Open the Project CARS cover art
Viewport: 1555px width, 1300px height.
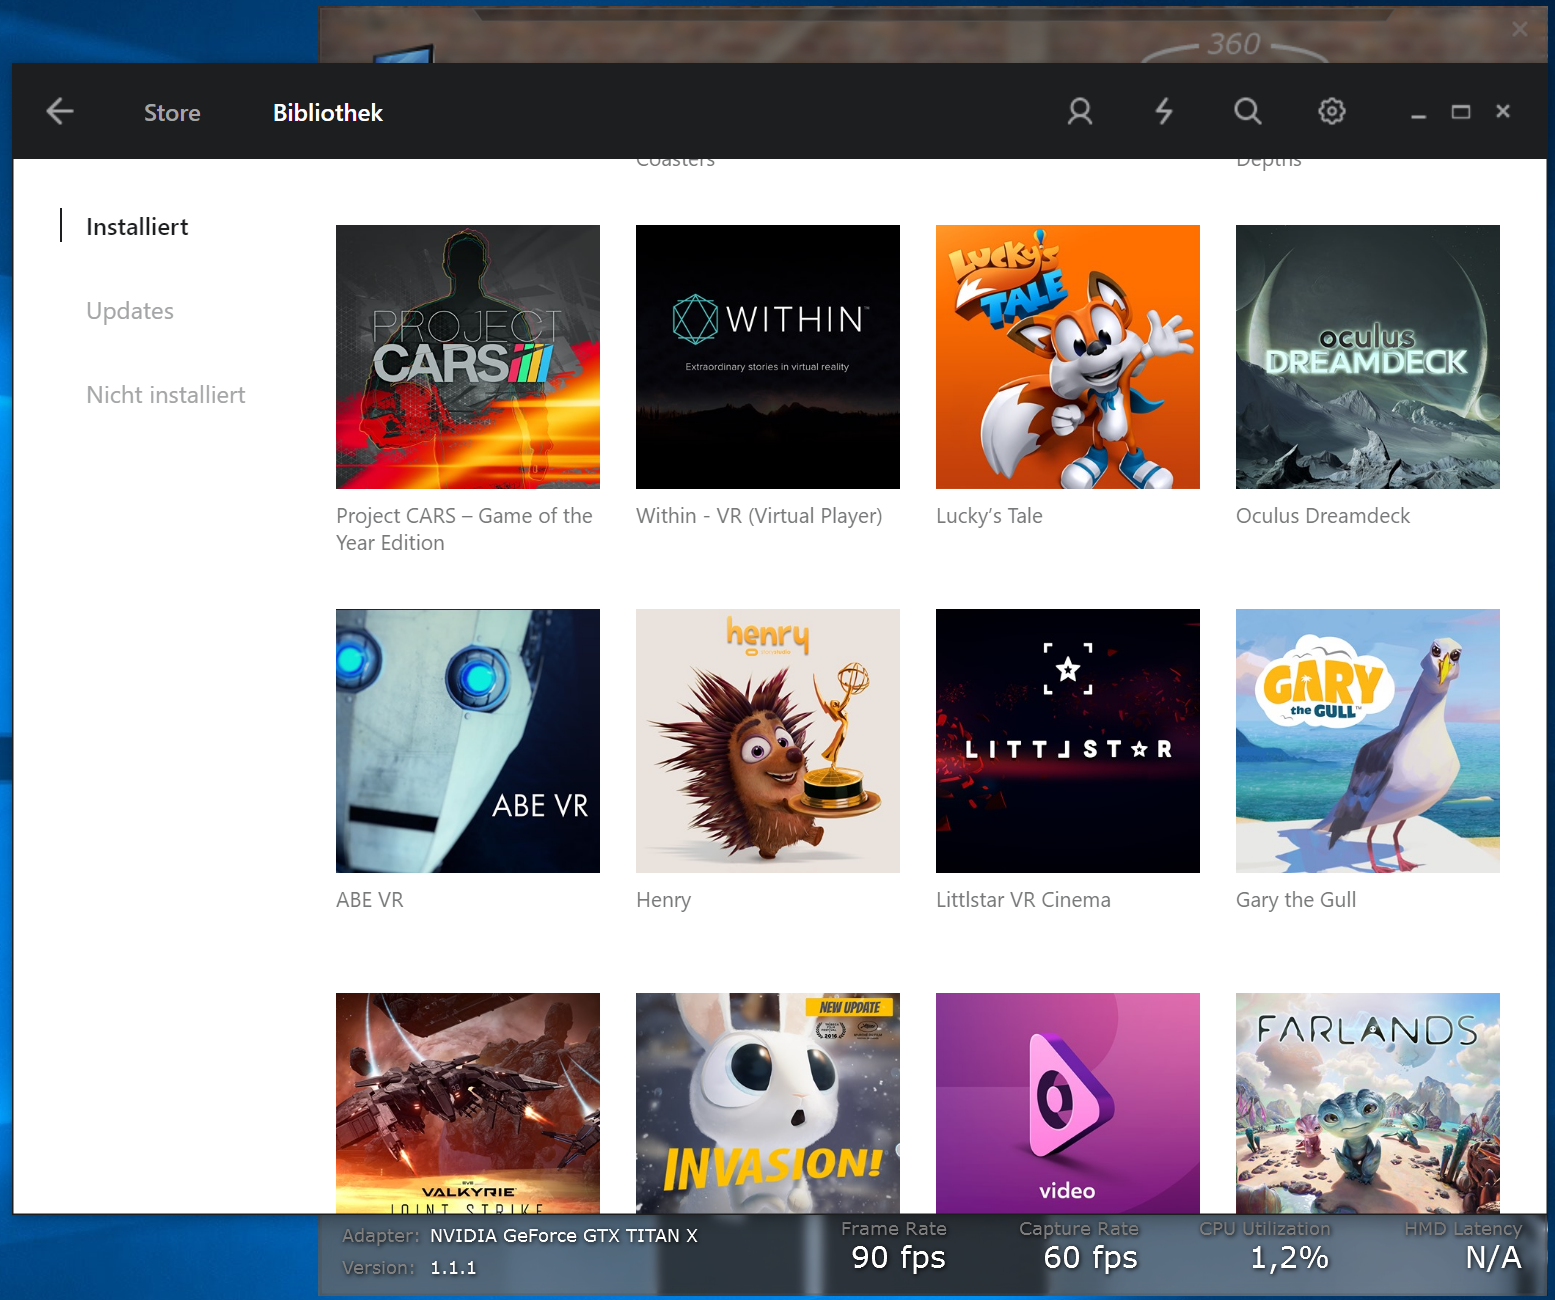pyautogui.click(x=468, y=357)
